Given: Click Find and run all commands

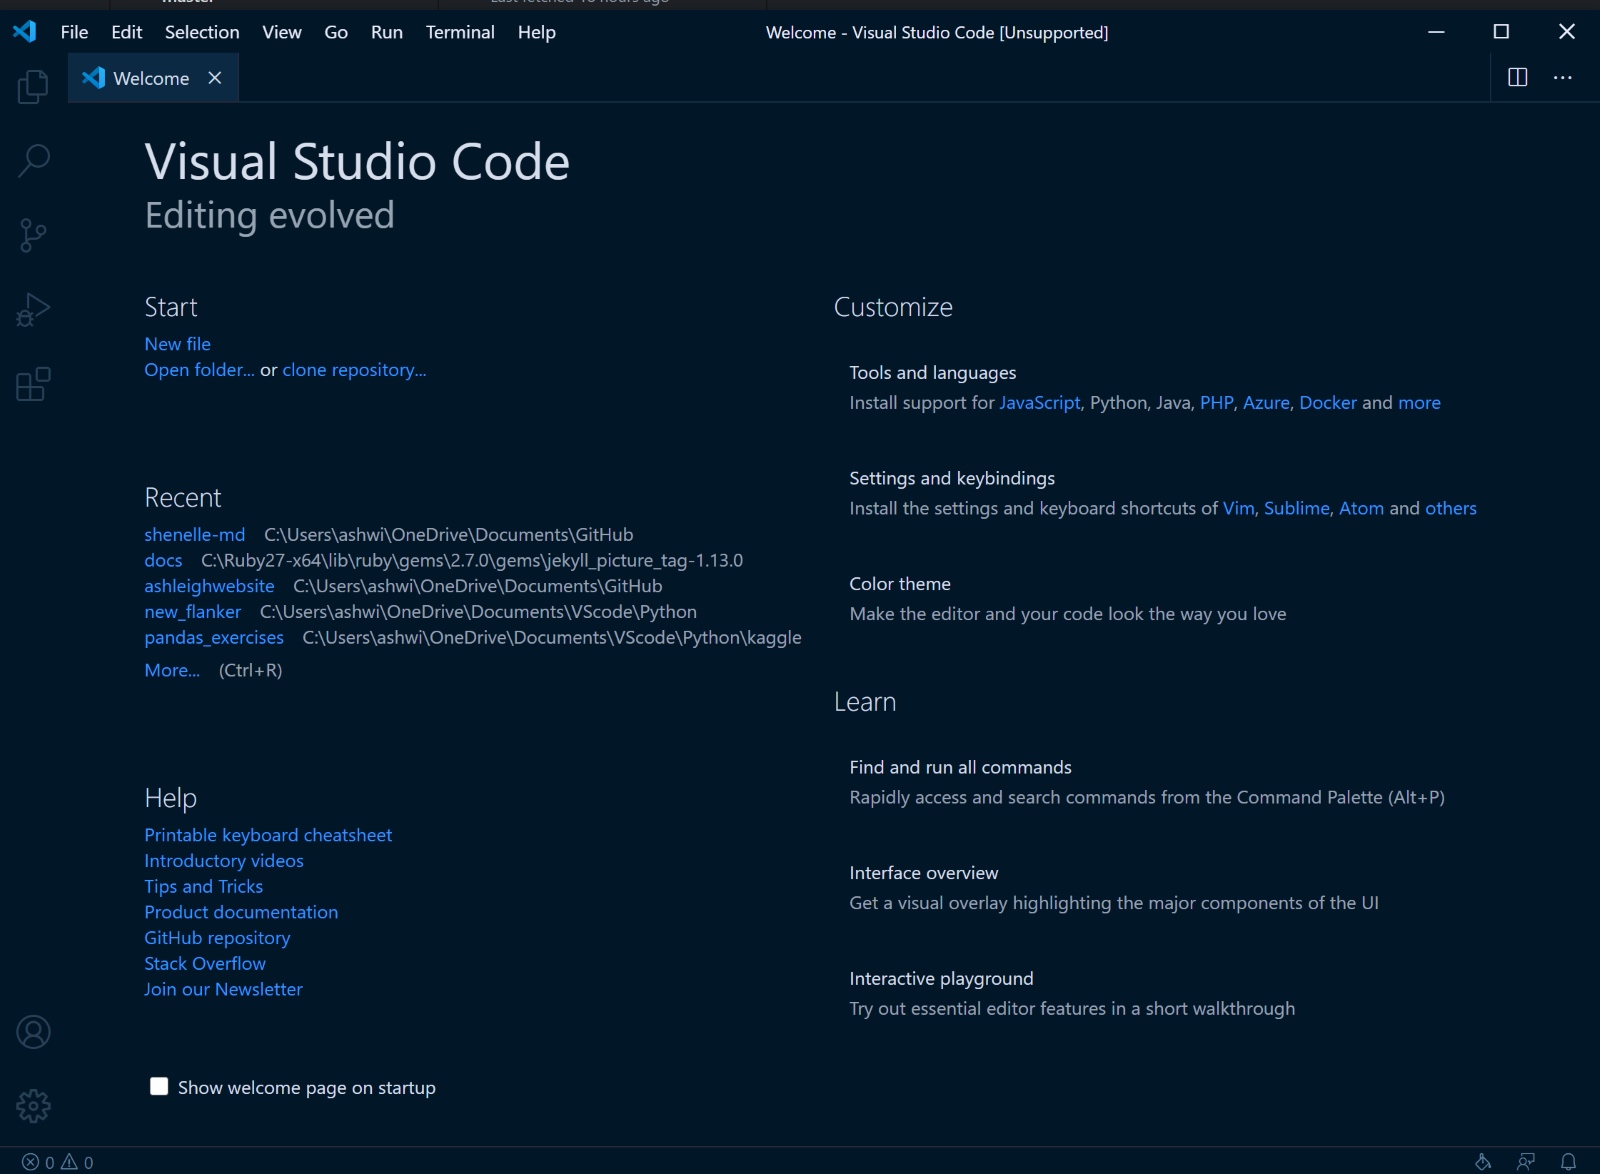Looking at the screenshot, I should click(x=1147, y=782).
